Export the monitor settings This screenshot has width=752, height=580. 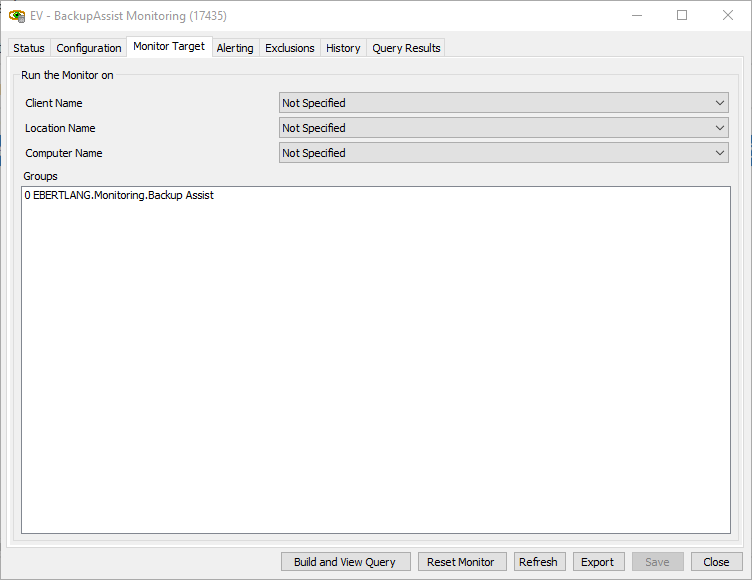click(x=598, y=562)
